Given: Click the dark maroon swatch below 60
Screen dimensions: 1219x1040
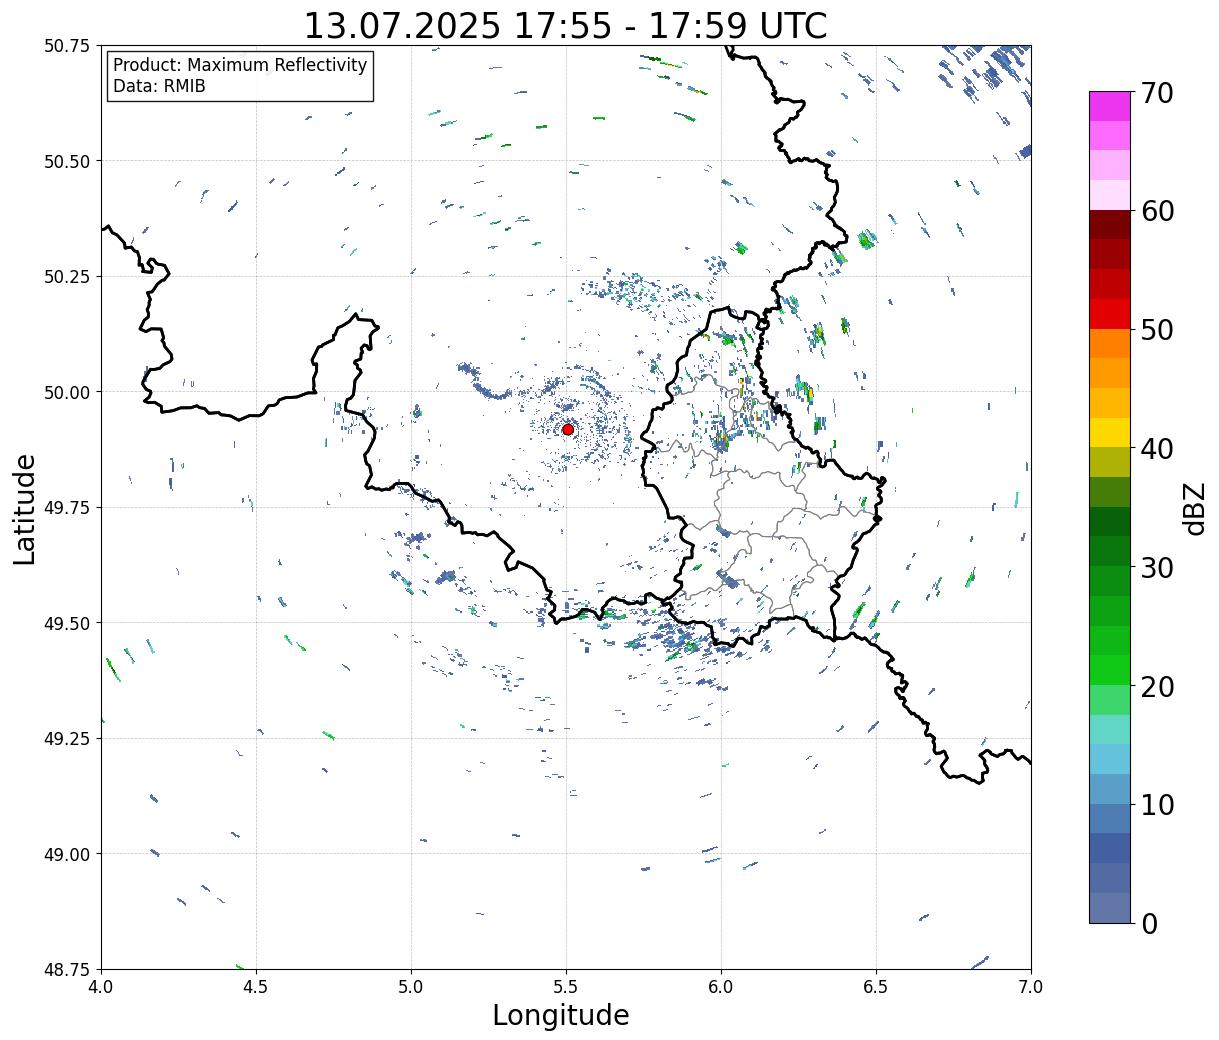Looking at the screenshot, I should (x=1110, y=225).
